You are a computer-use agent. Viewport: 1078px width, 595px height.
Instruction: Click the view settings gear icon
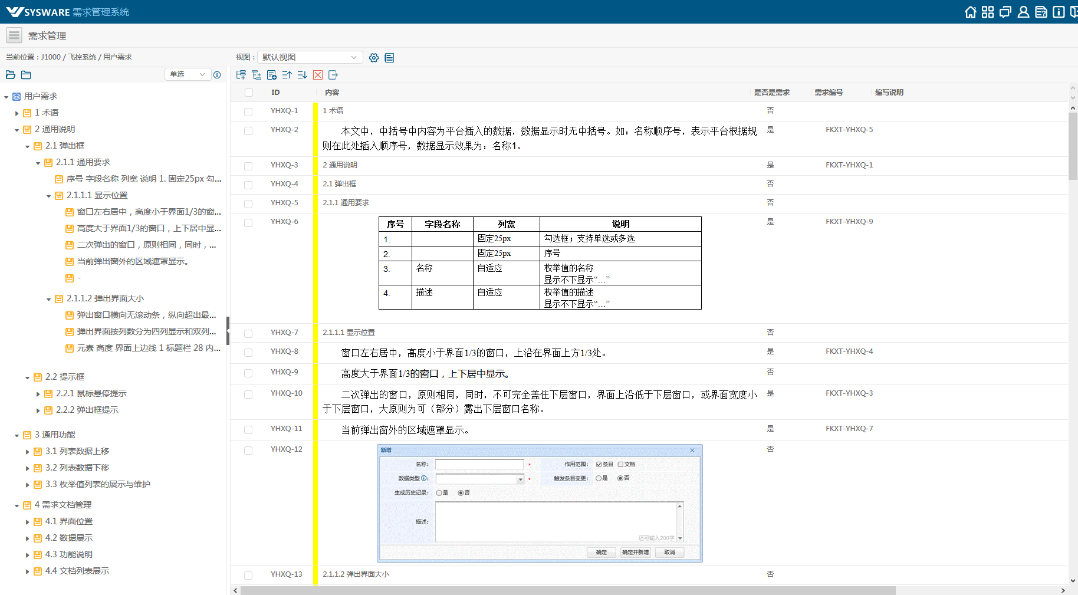(374, 58)
